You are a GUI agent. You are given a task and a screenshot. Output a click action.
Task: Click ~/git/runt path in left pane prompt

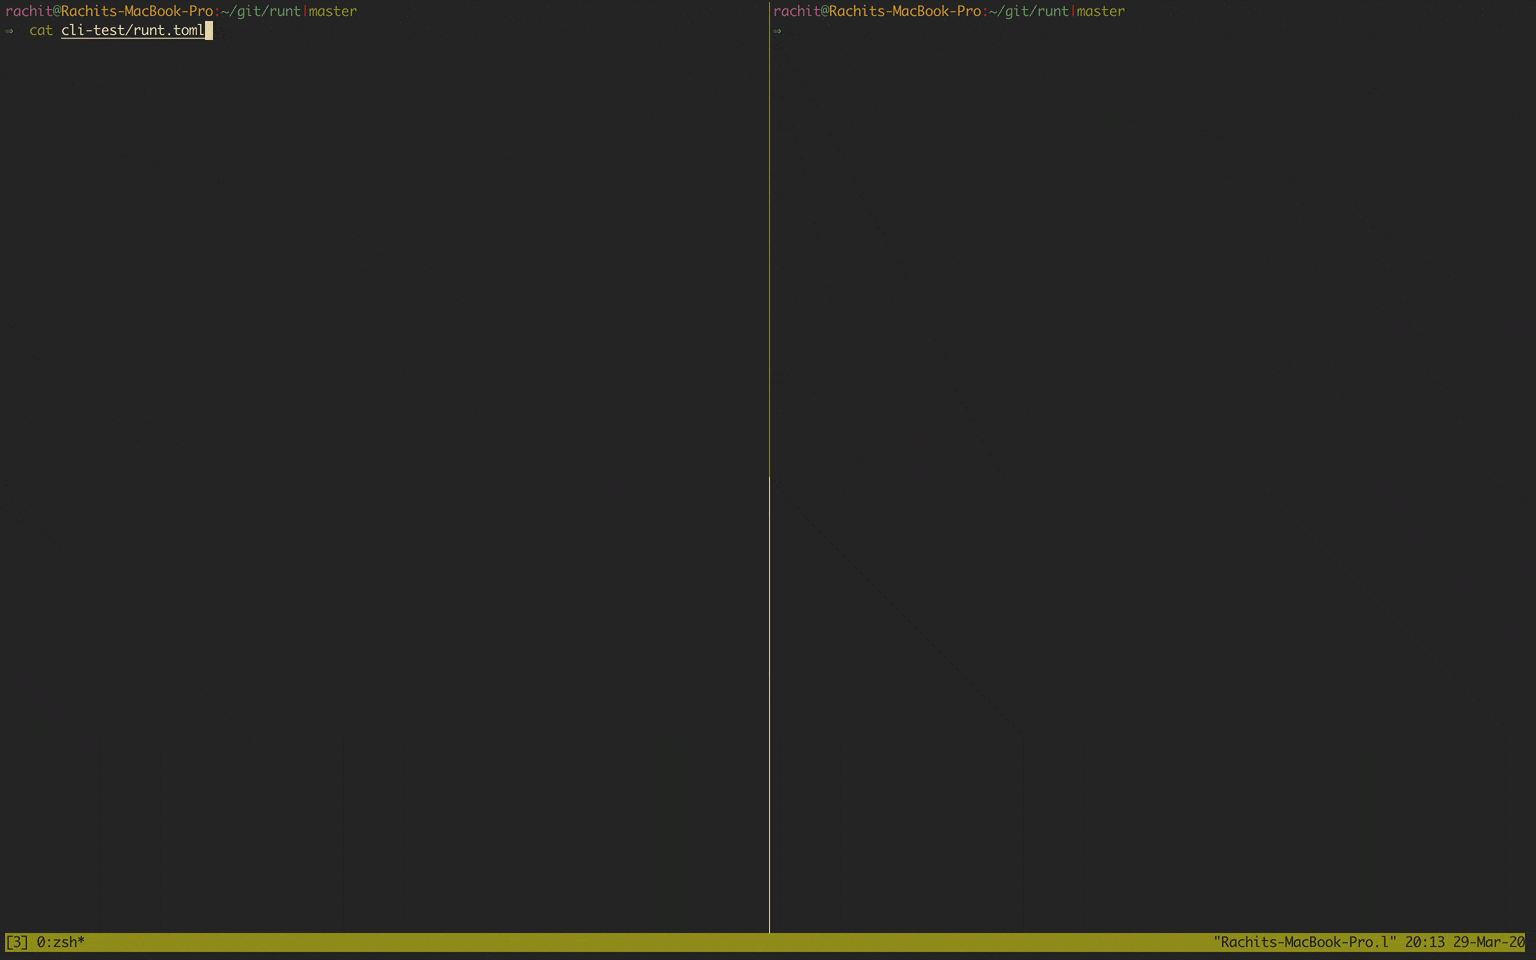point(261,11)
